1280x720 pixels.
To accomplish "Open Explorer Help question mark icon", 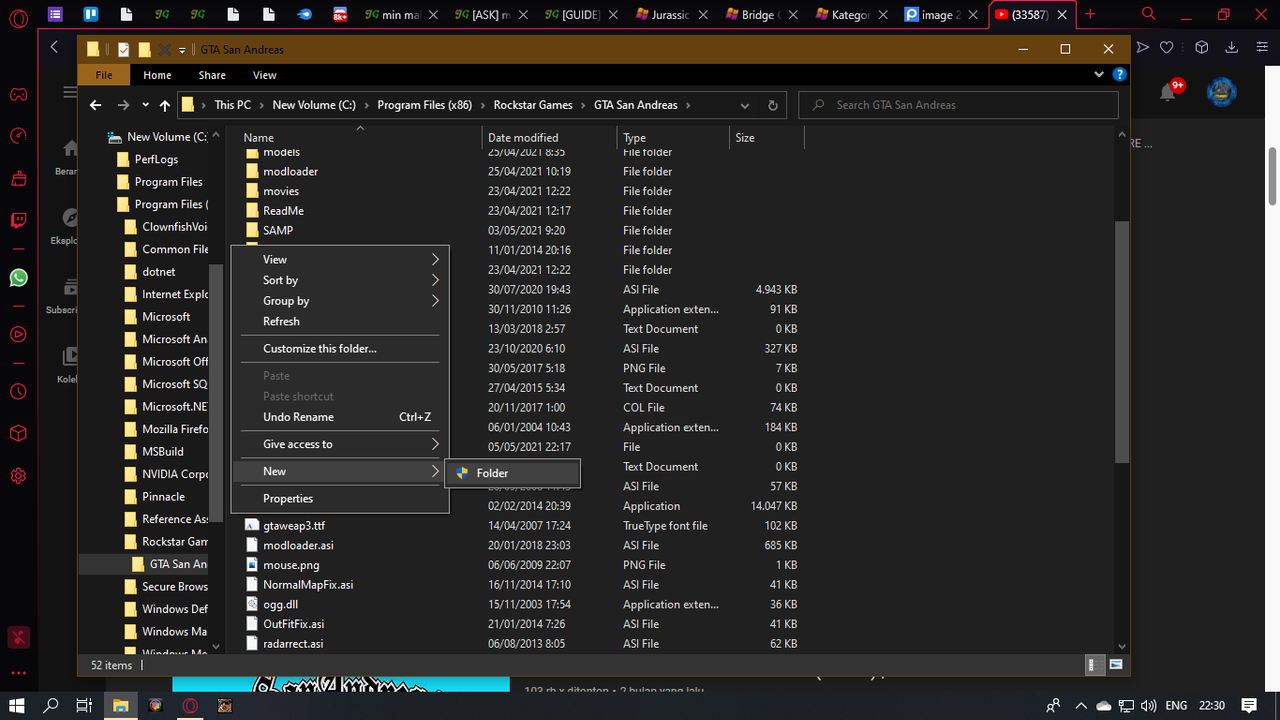I will pos(1120,75).
